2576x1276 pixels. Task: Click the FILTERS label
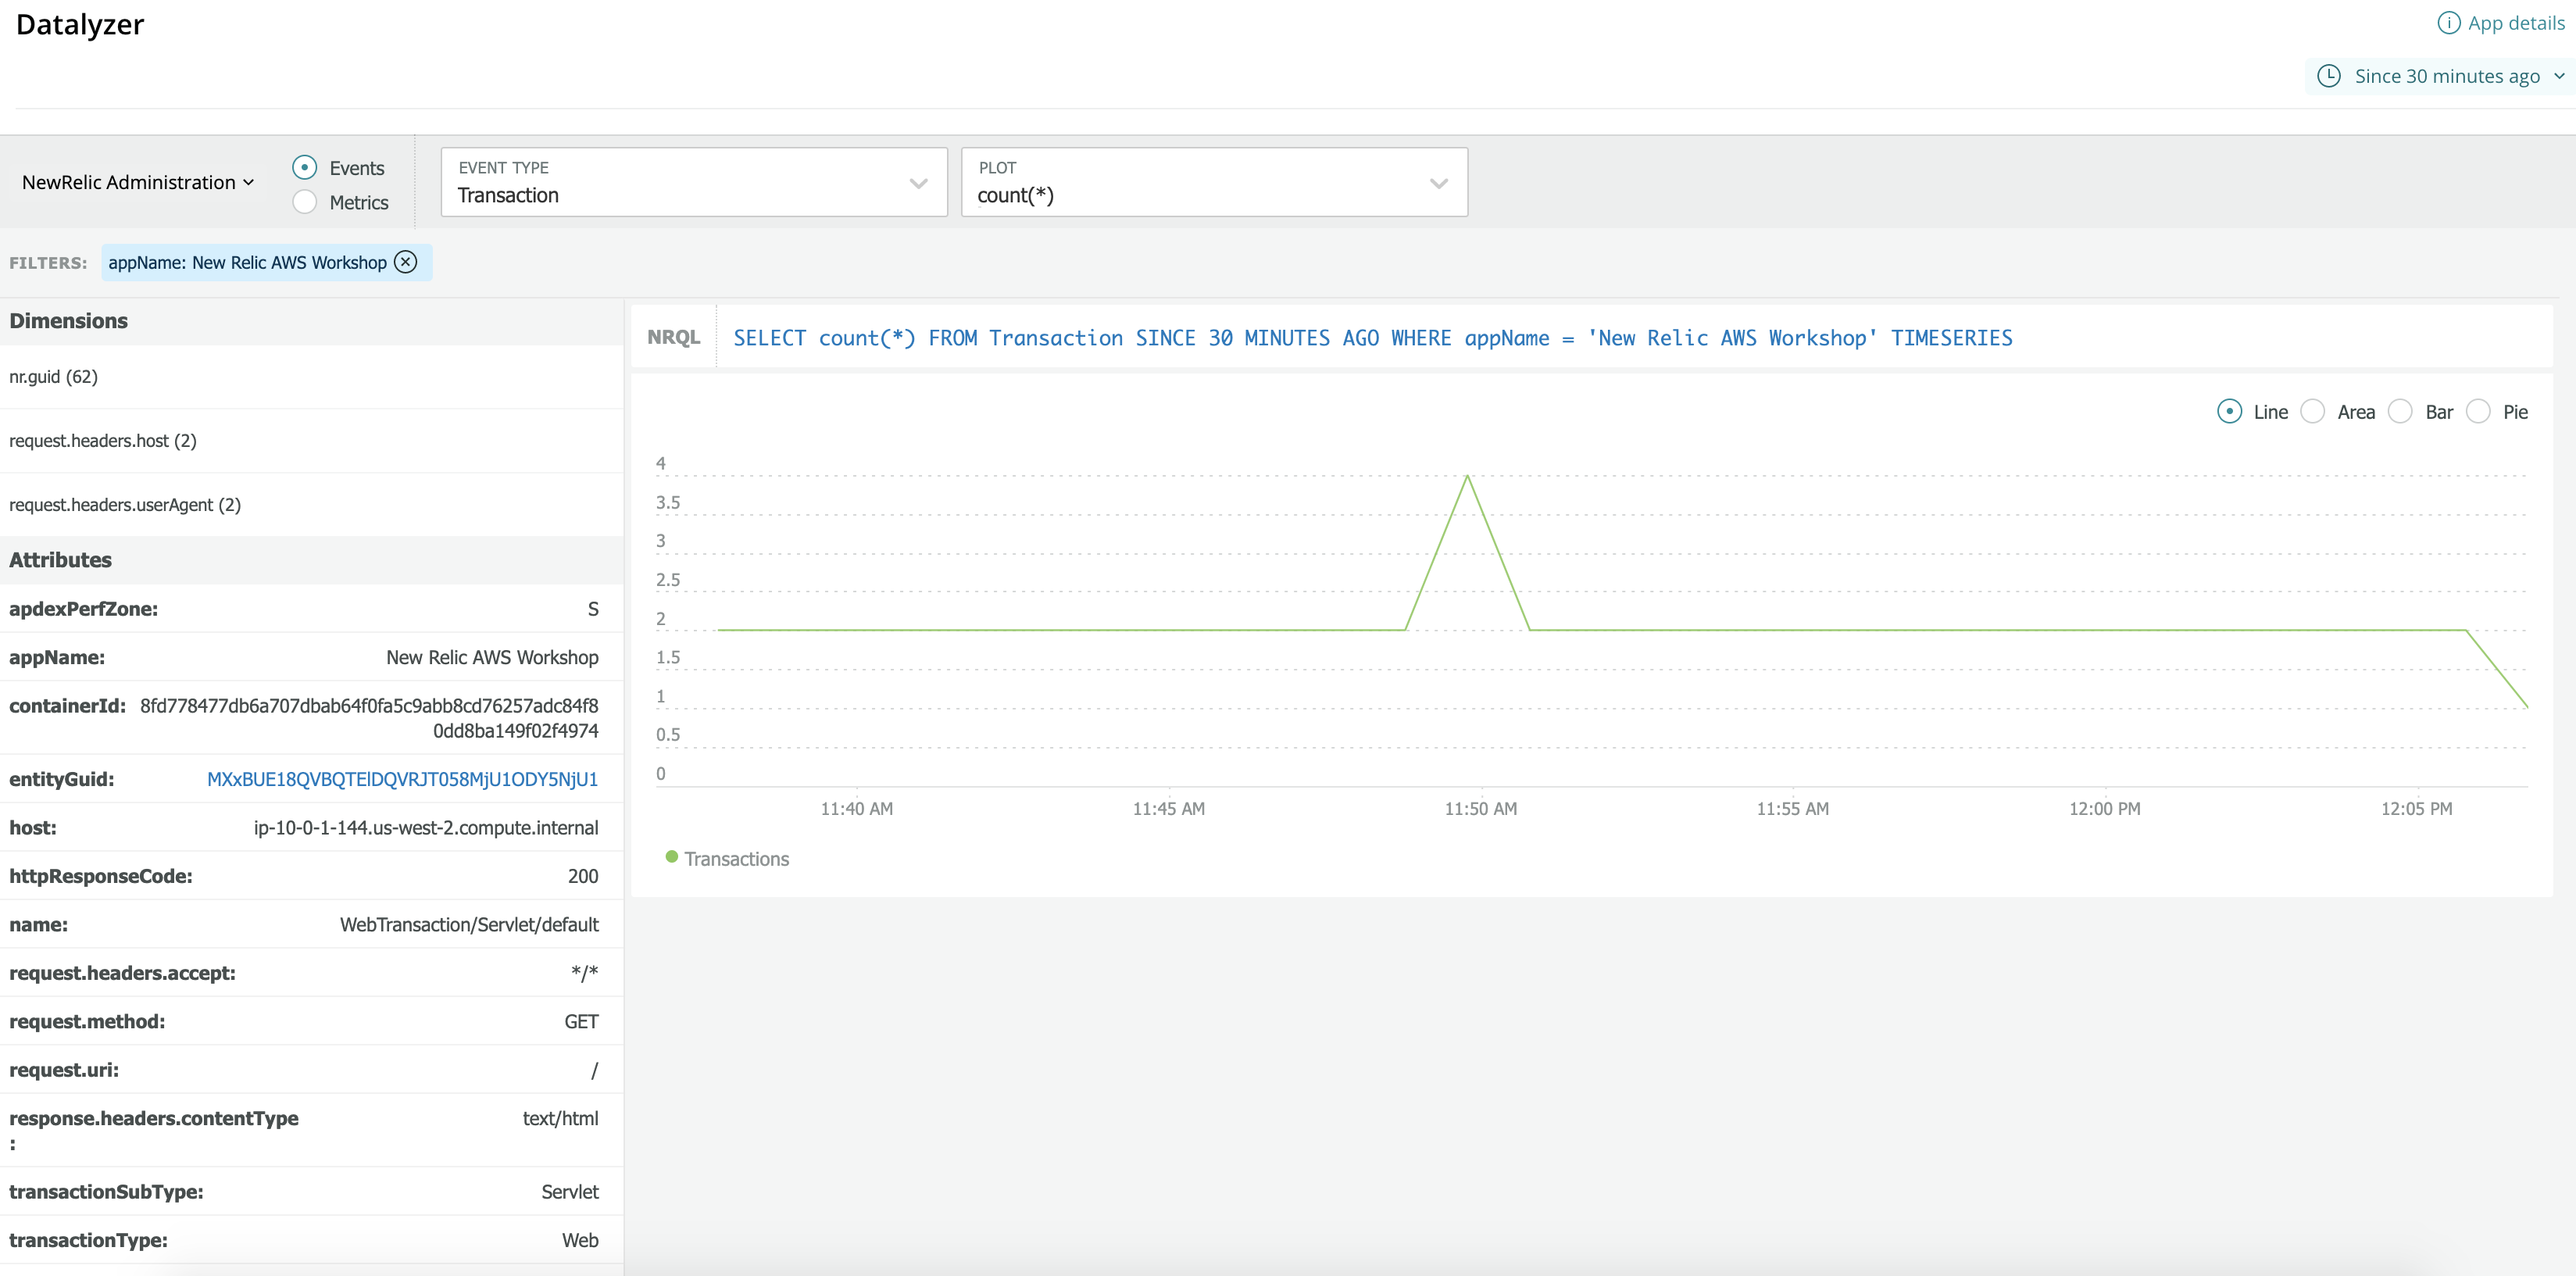click(x=48, y=263)
